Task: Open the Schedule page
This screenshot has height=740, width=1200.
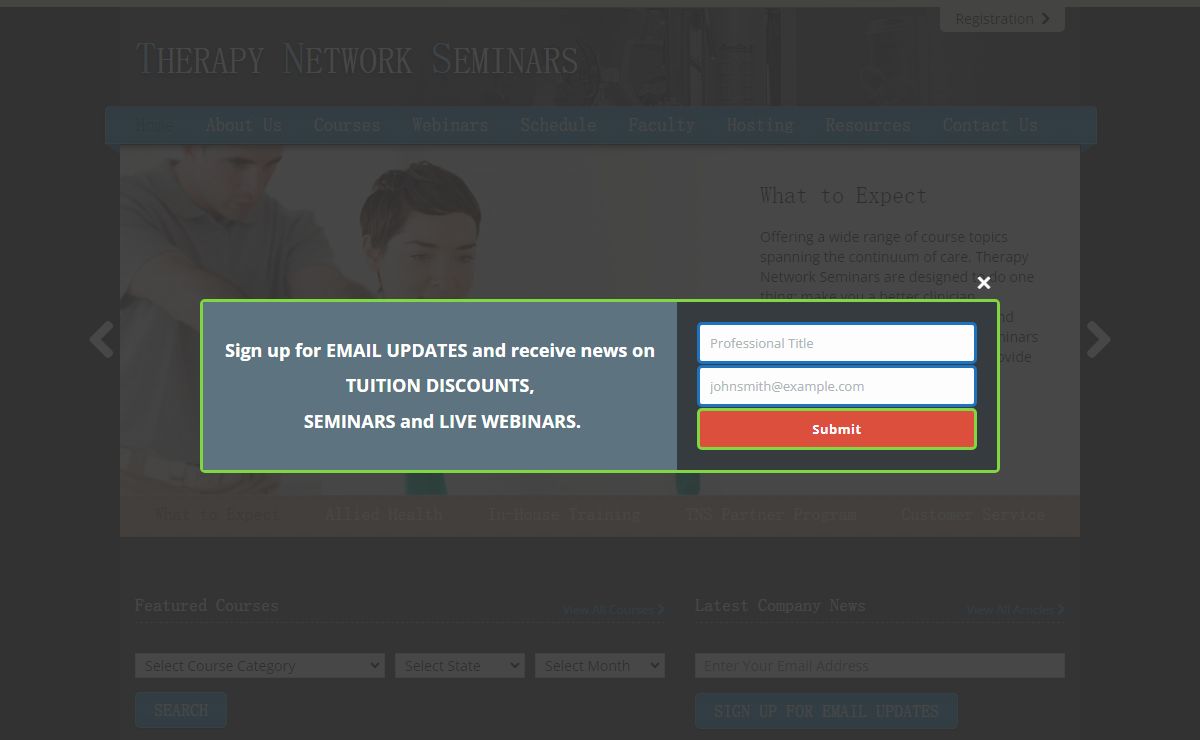Action: pos(558,125)
